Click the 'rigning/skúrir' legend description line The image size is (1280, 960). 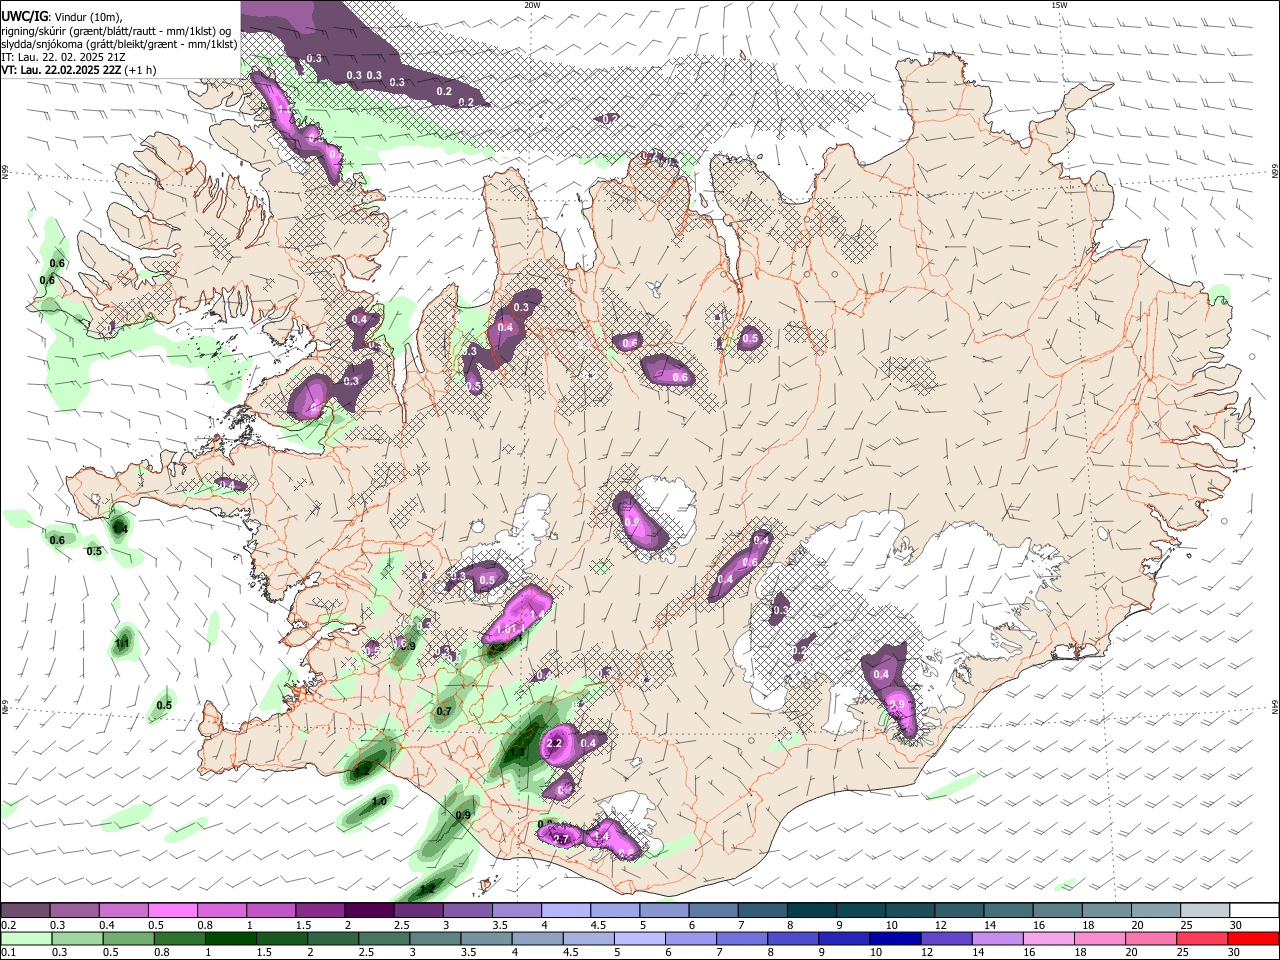(116, 31)
